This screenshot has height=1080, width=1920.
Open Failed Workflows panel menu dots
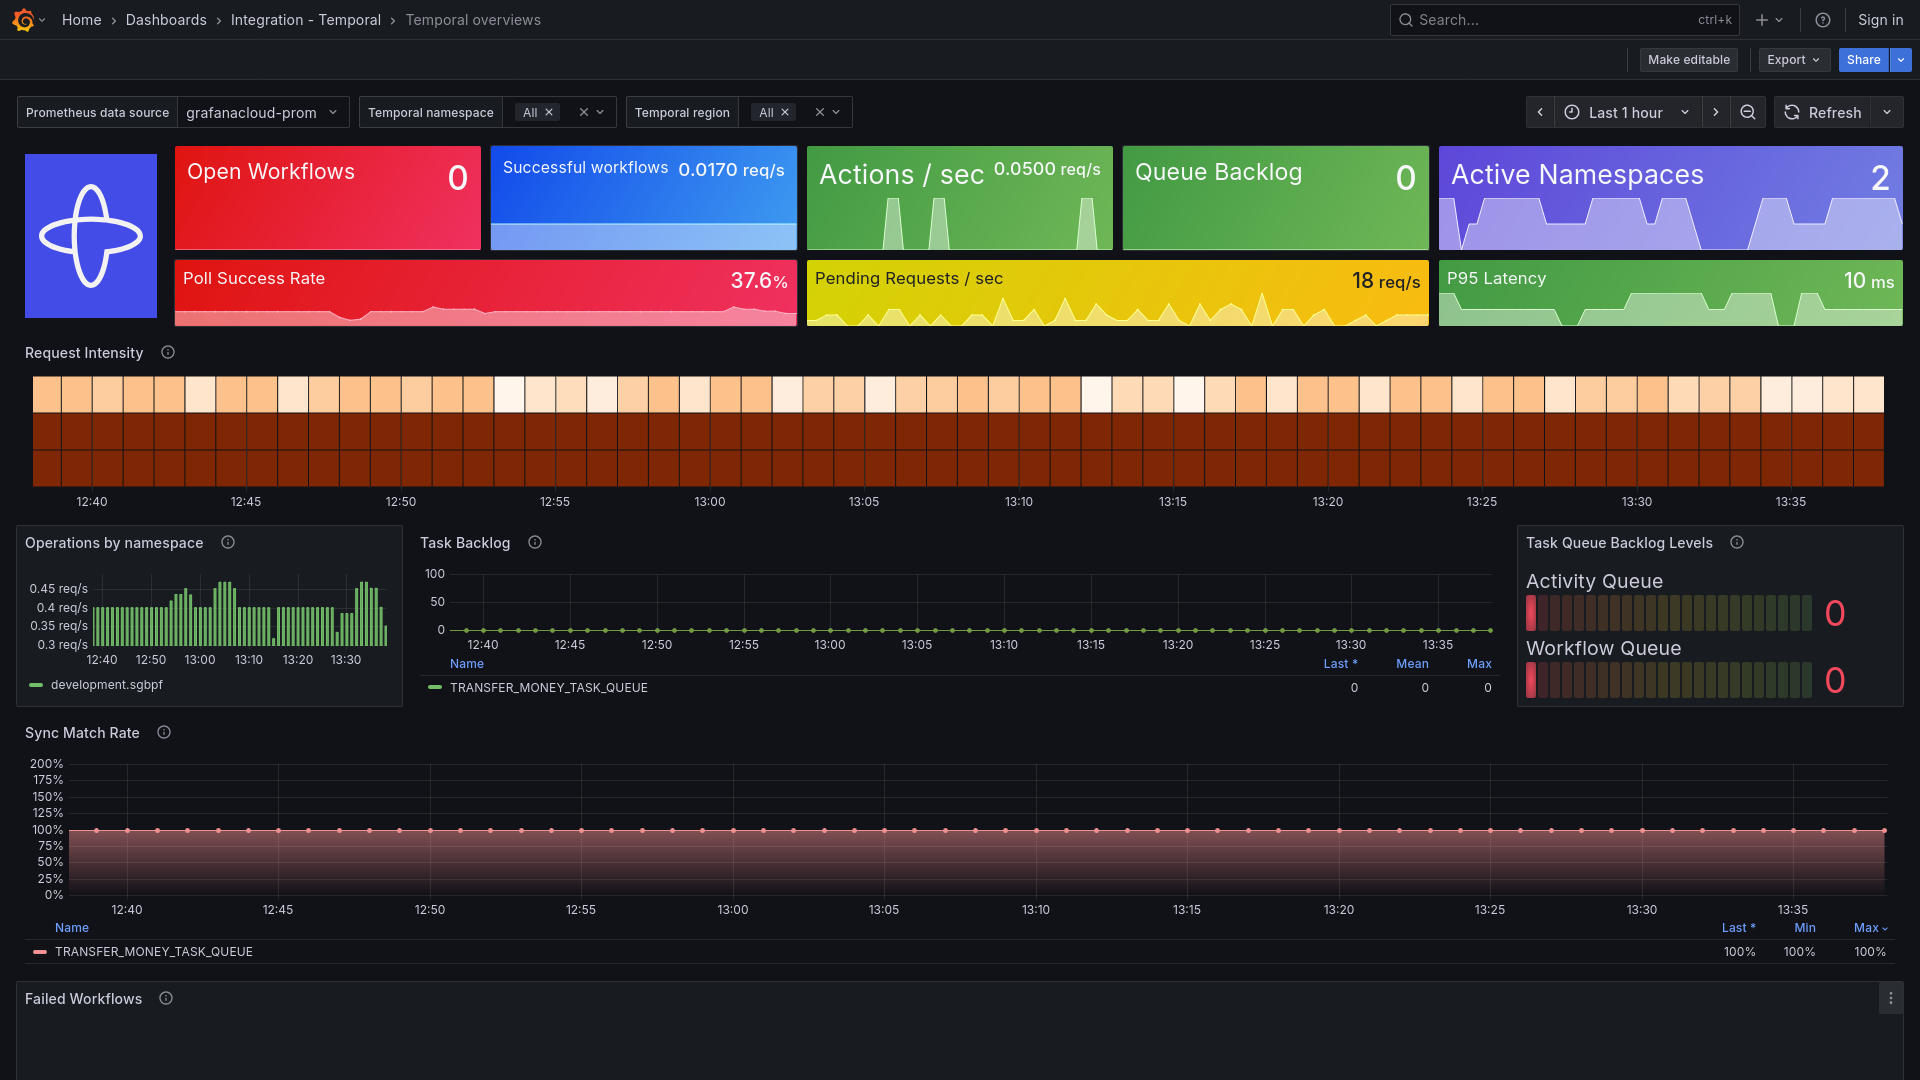[x=1890, y=999]
